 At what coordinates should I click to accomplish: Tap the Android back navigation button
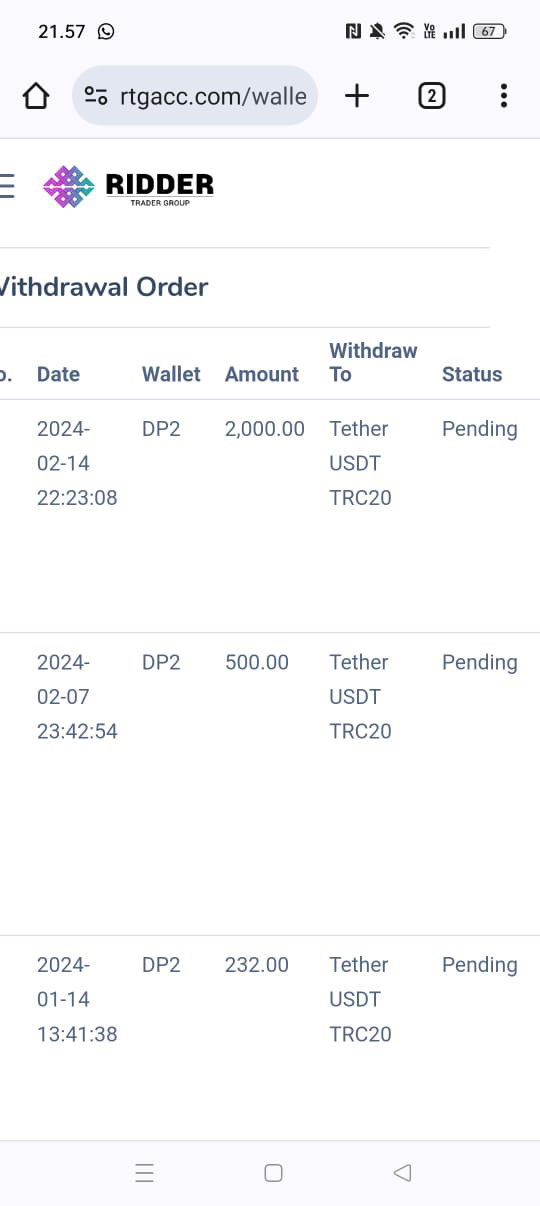click(x=402, y=1172)
